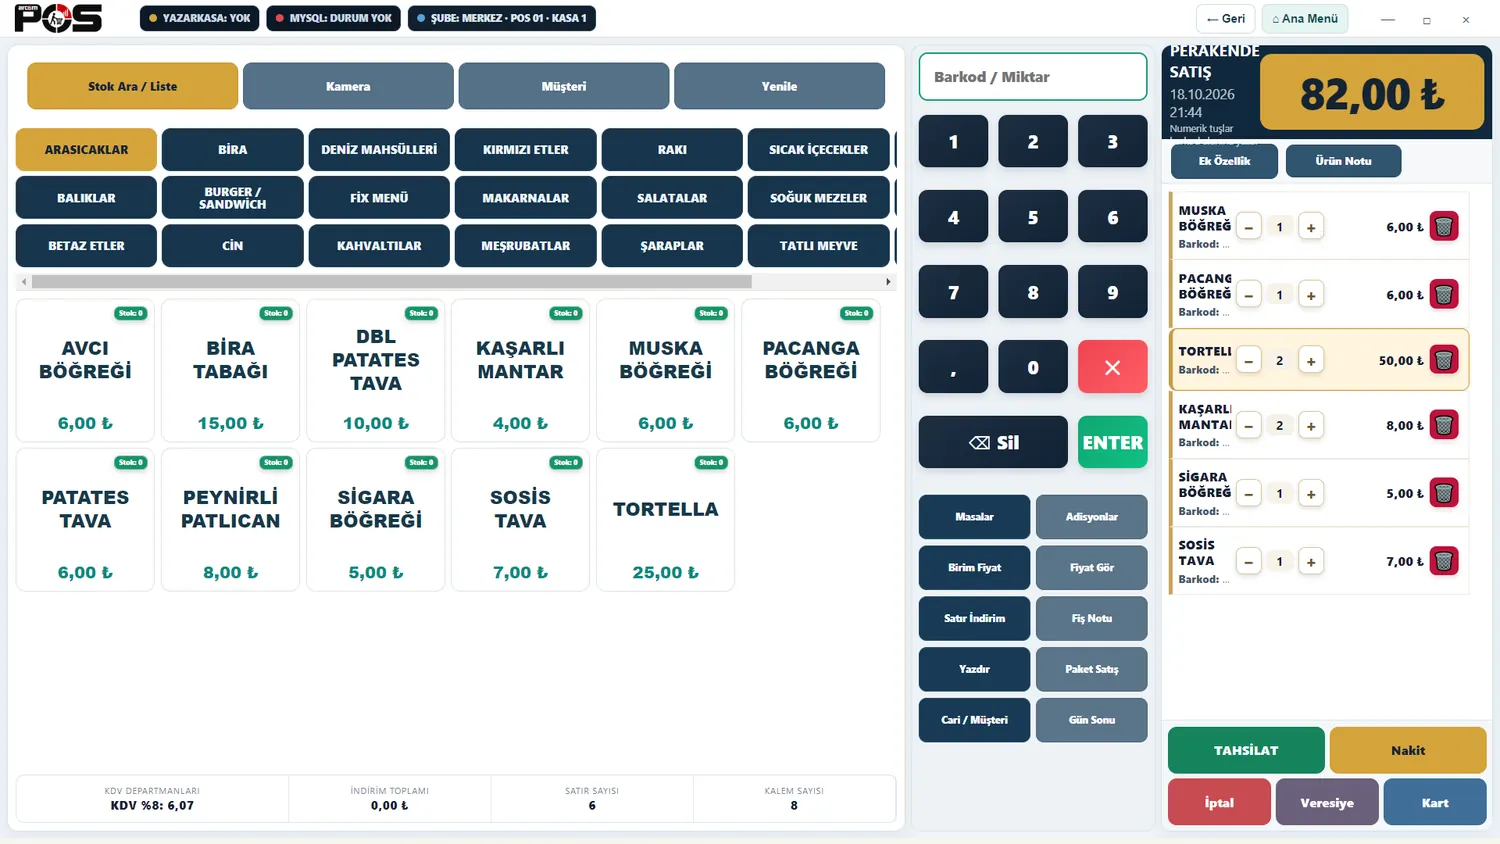Tap numpad key 5
This screenshot has width=1500, height=844.
[x=1033, y=217]
